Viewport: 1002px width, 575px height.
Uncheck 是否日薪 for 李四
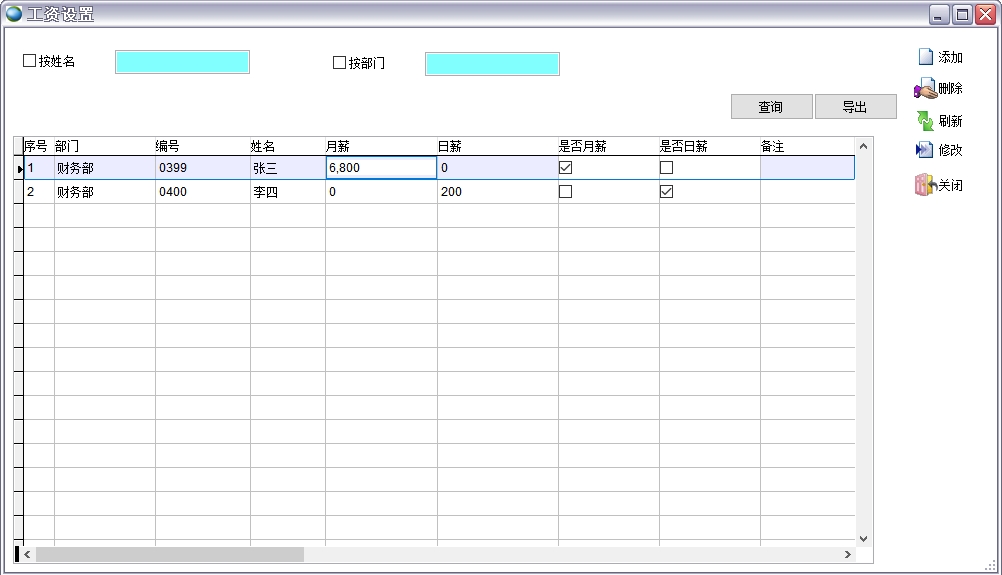pos(666,192)
